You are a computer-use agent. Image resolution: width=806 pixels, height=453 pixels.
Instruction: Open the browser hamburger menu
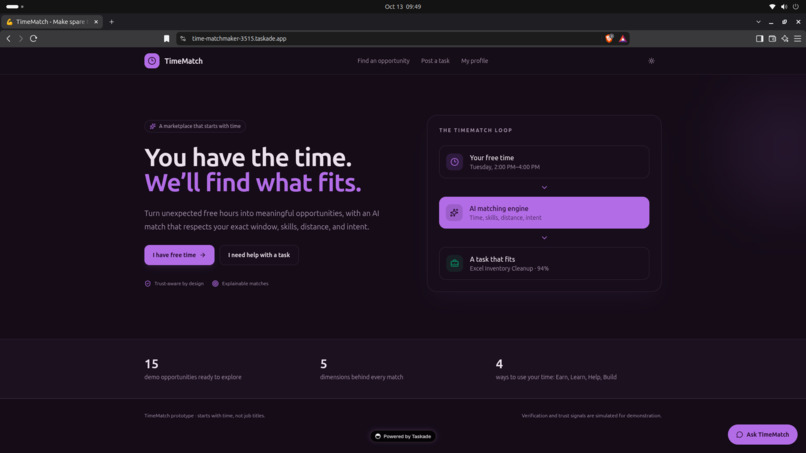point(798,39)
